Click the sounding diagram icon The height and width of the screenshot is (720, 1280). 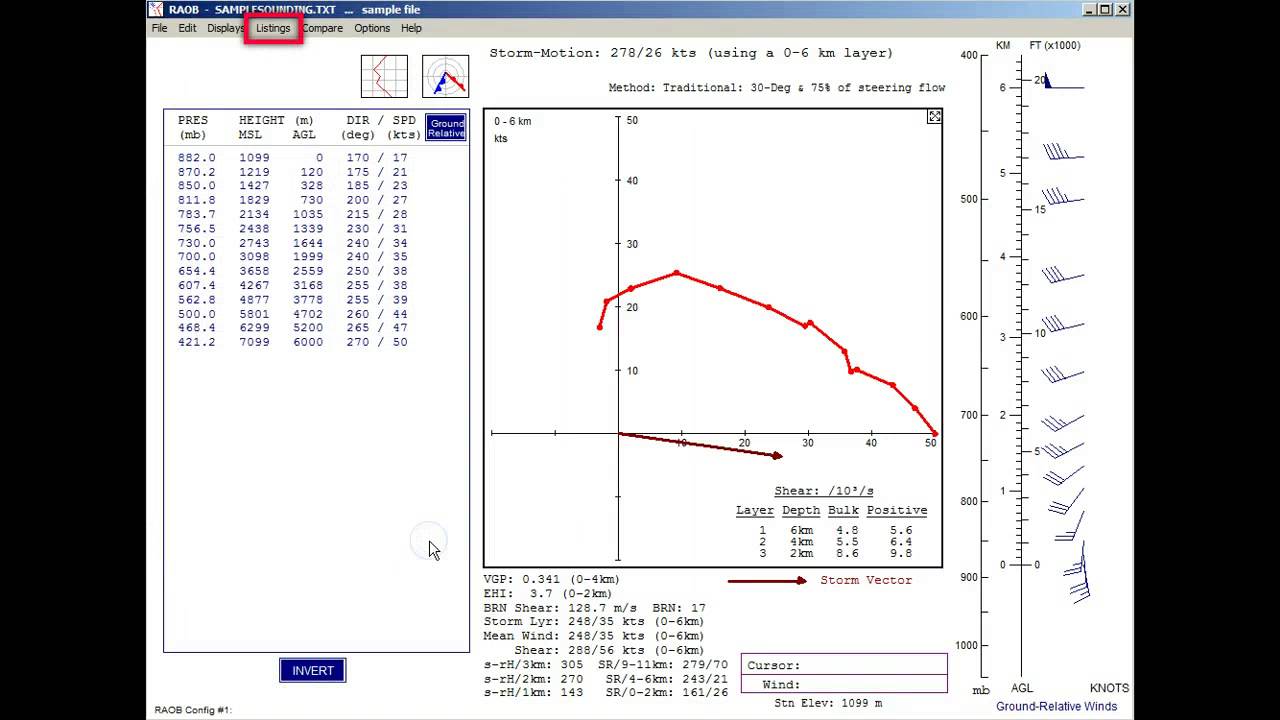pyautogui.click(x=384, y=76)
